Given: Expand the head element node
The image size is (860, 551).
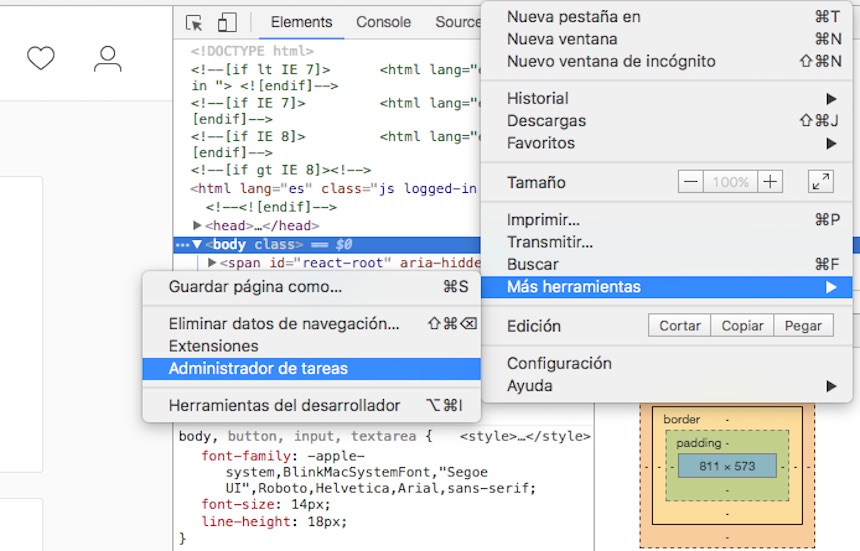Looking at the screenshot, I should click(198, 226).
